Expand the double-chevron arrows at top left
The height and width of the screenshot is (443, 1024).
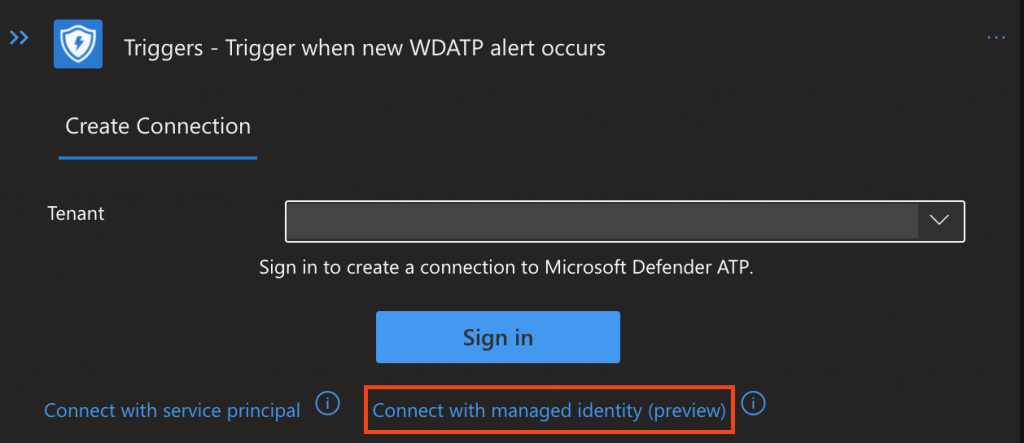pos(19,38)
